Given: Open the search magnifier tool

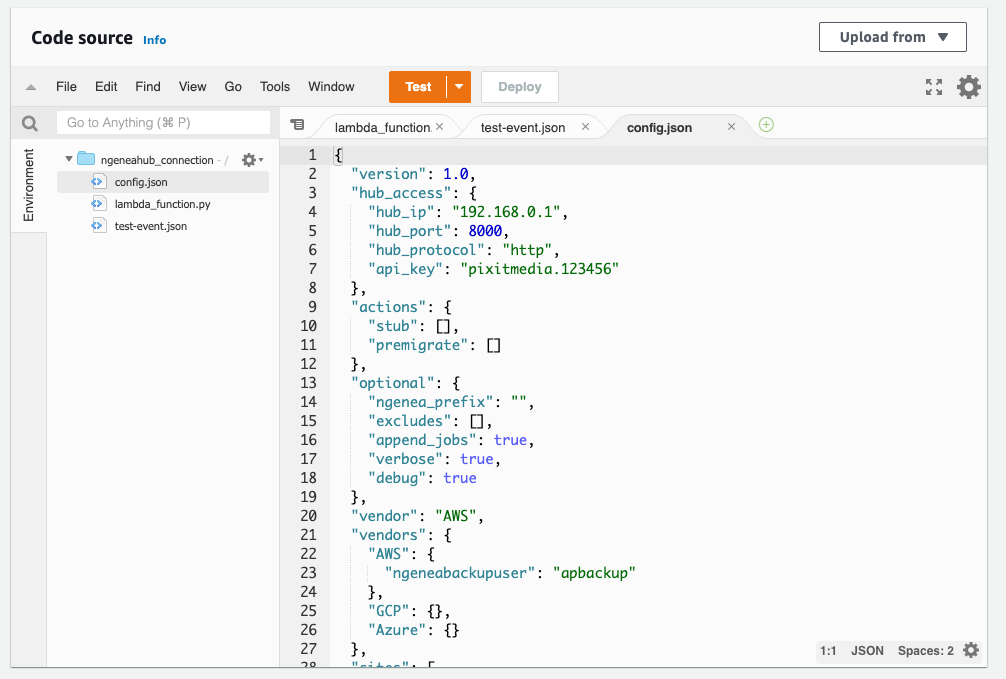Looking at the screenshot, I should (x=29, y=122).
